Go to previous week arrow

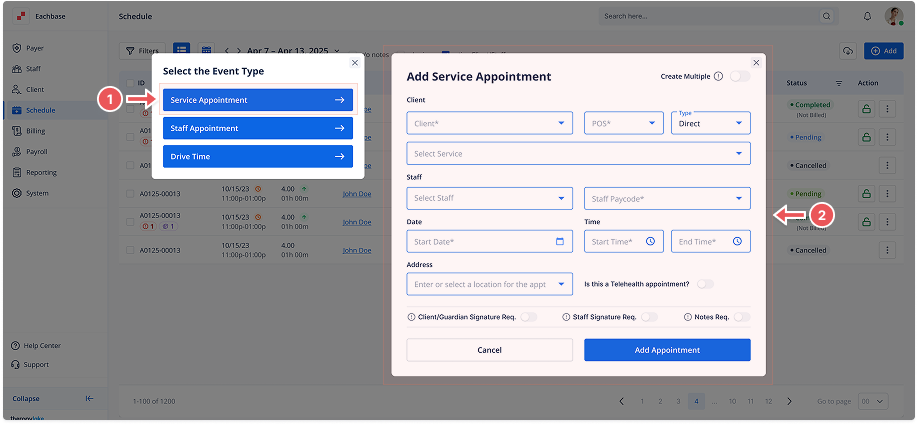click(x=227, y=51)
